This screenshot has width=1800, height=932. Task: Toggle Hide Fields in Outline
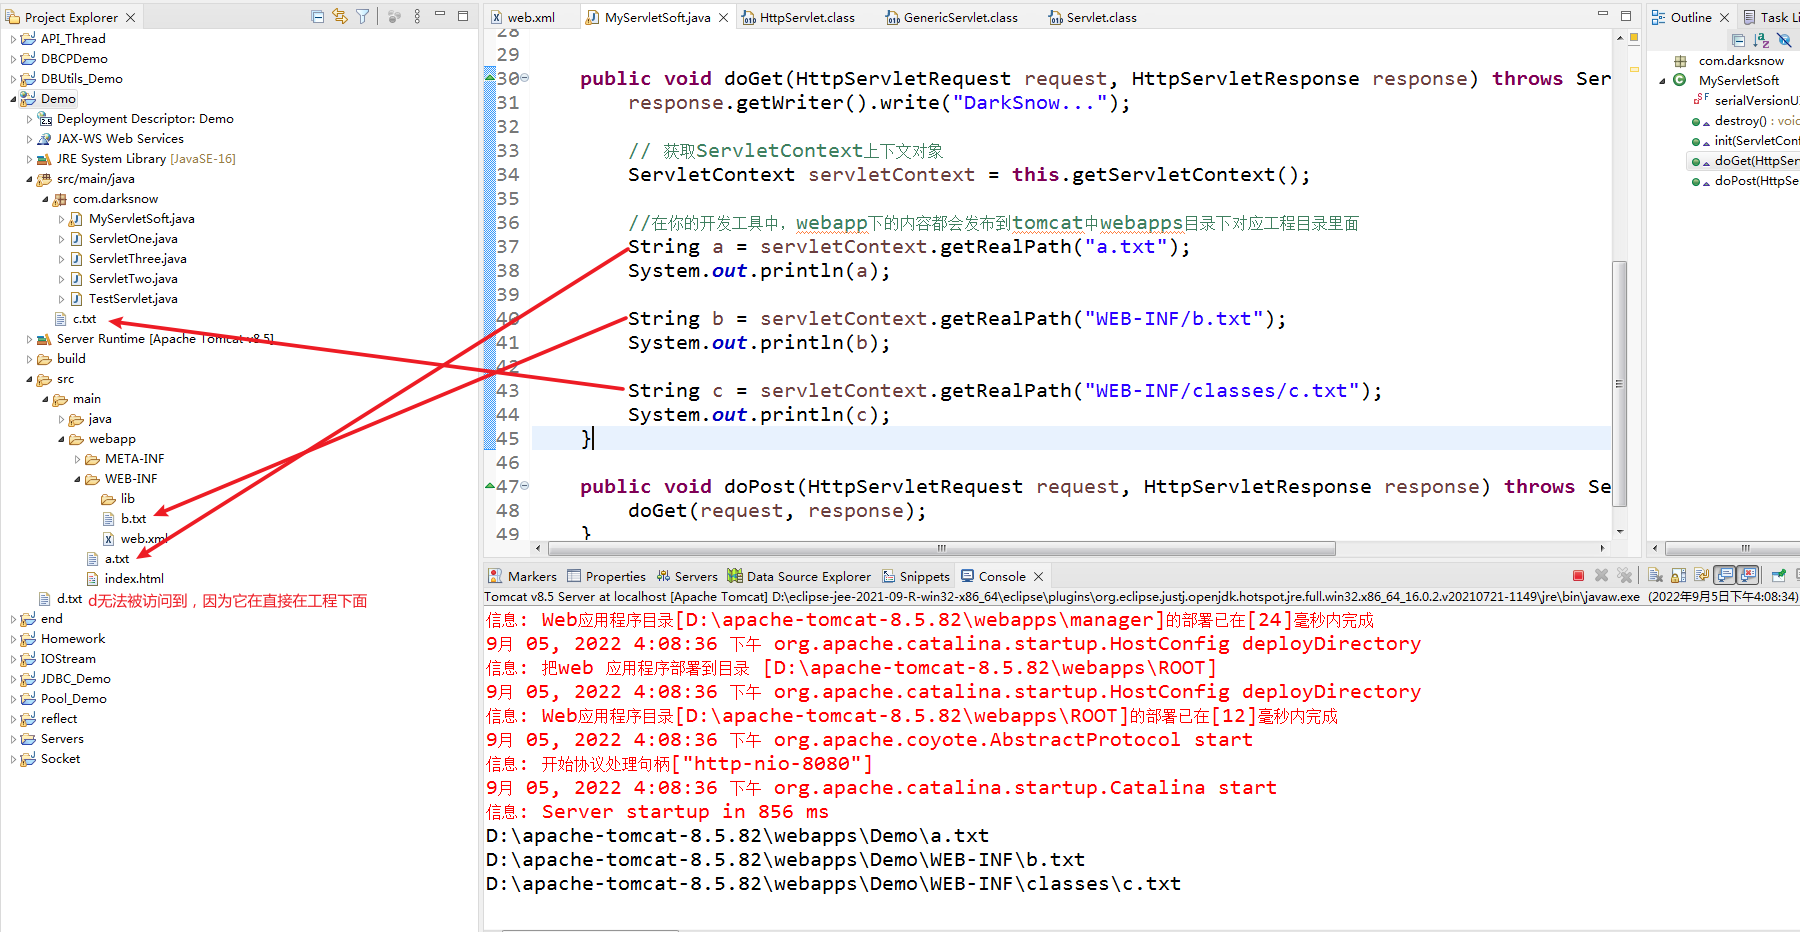pos(1784,41)
